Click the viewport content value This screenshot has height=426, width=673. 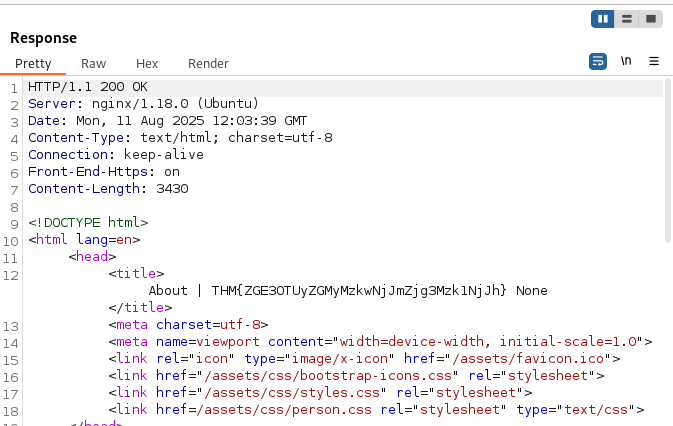(x=487, y=342)
